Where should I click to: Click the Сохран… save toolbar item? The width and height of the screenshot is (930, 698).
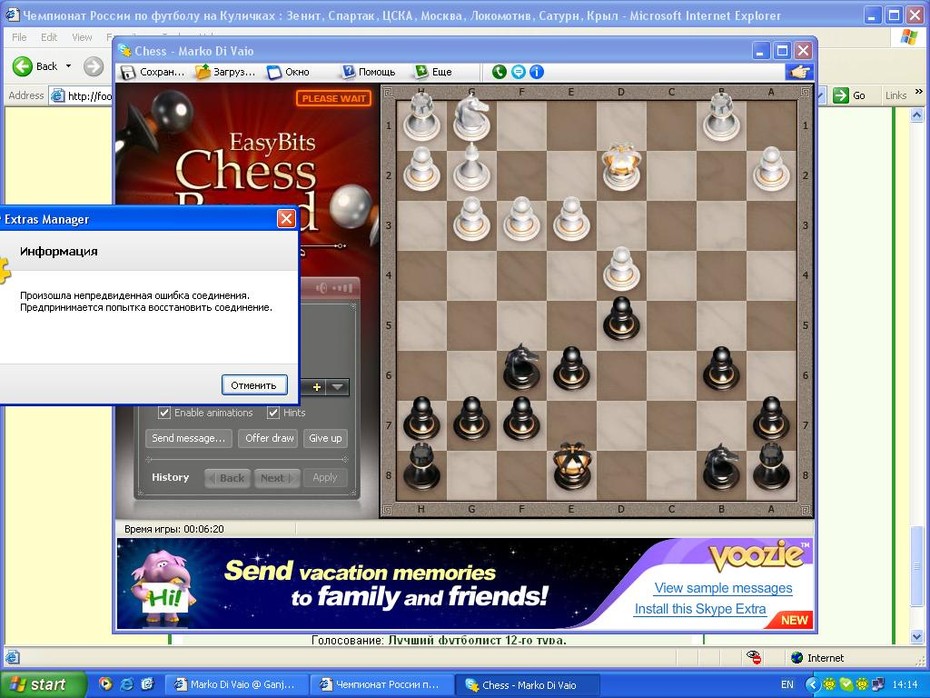[153, 72]
